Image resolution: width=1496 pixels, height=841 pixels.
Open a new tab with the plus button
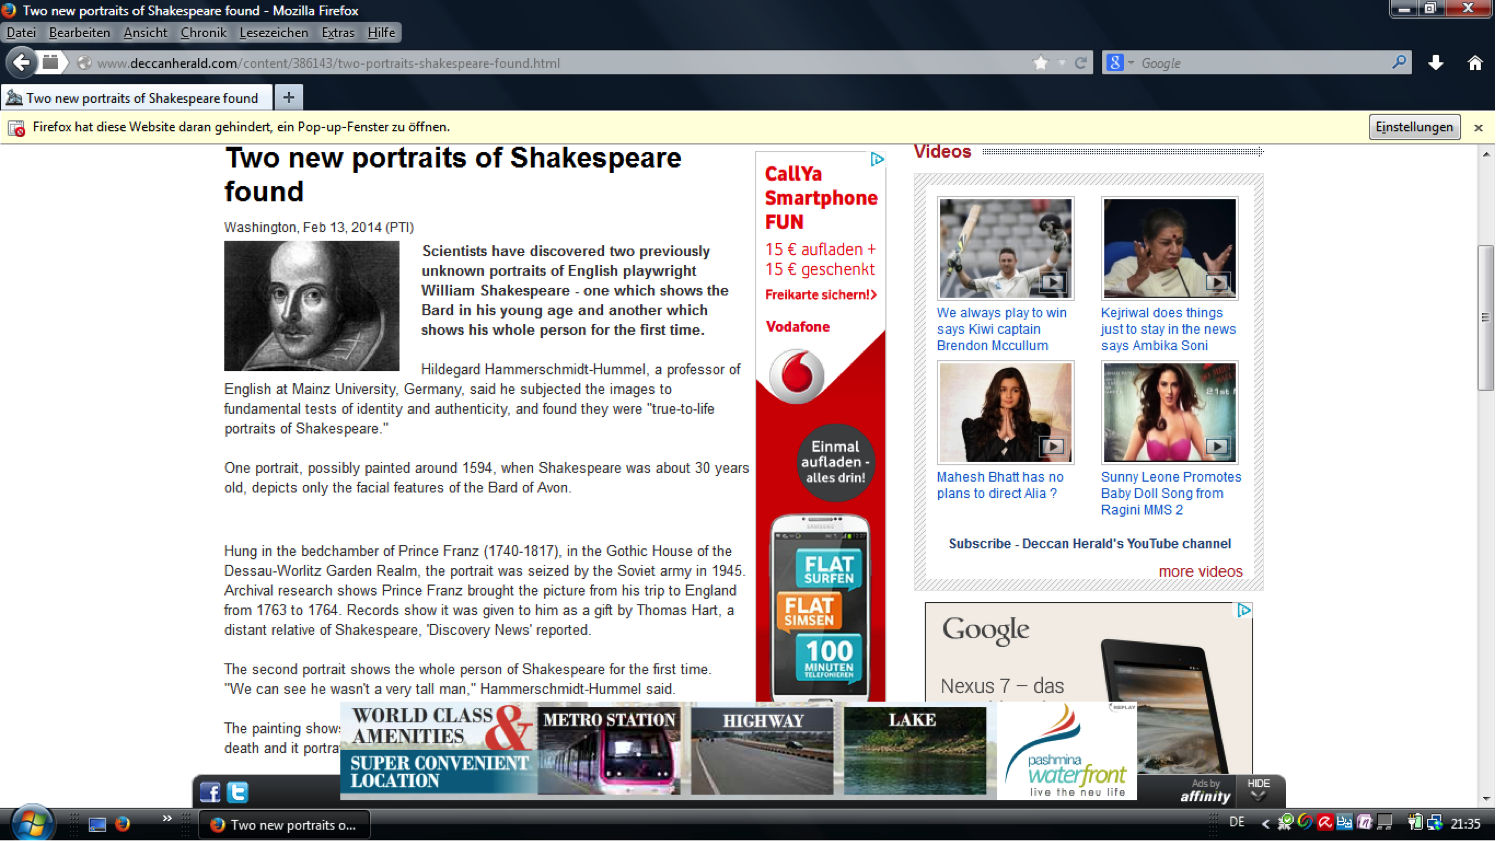click(x=288, y=97)
